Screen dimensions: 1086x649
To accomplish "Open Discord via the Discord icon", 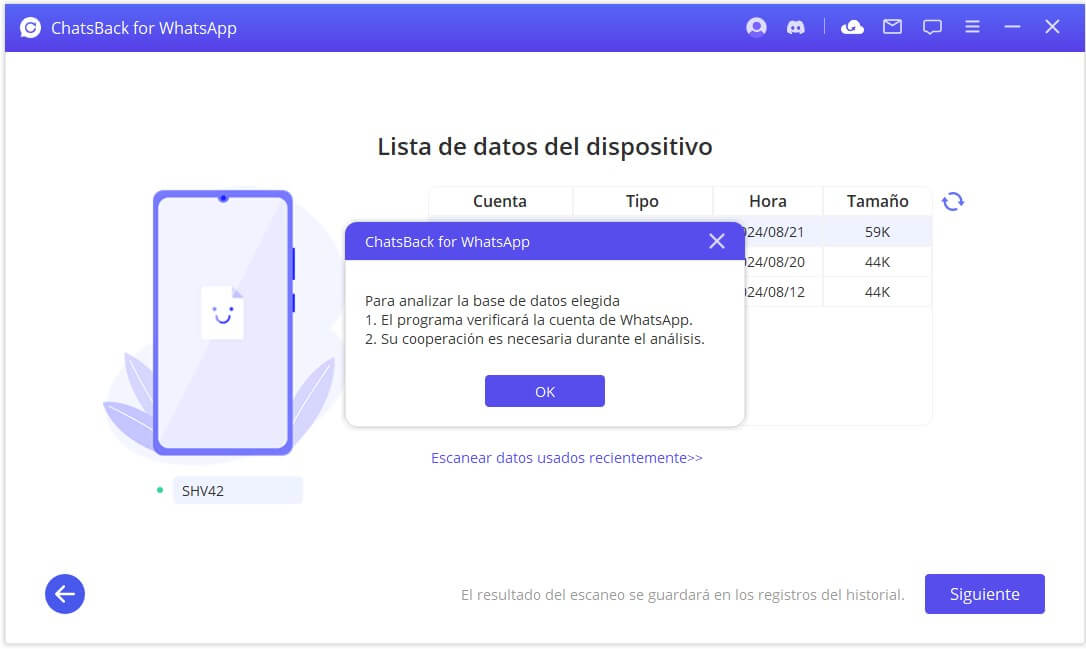I will (x=795, y=27).
